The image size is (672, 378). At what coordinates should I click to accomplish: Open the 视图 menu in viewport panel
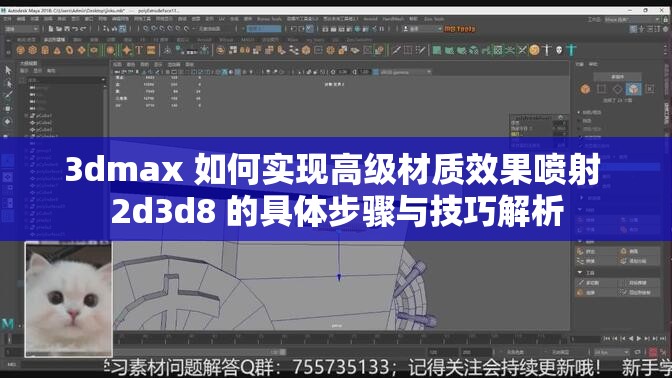pyautogui.click(x=117, y=64)
